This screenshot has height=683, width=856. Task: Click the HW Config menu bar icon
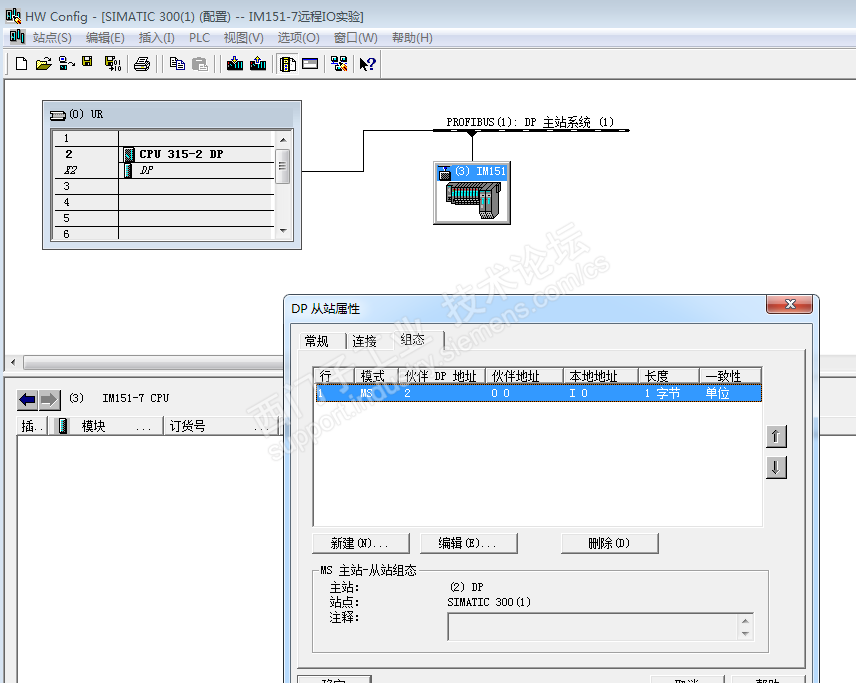coord(17,37)
